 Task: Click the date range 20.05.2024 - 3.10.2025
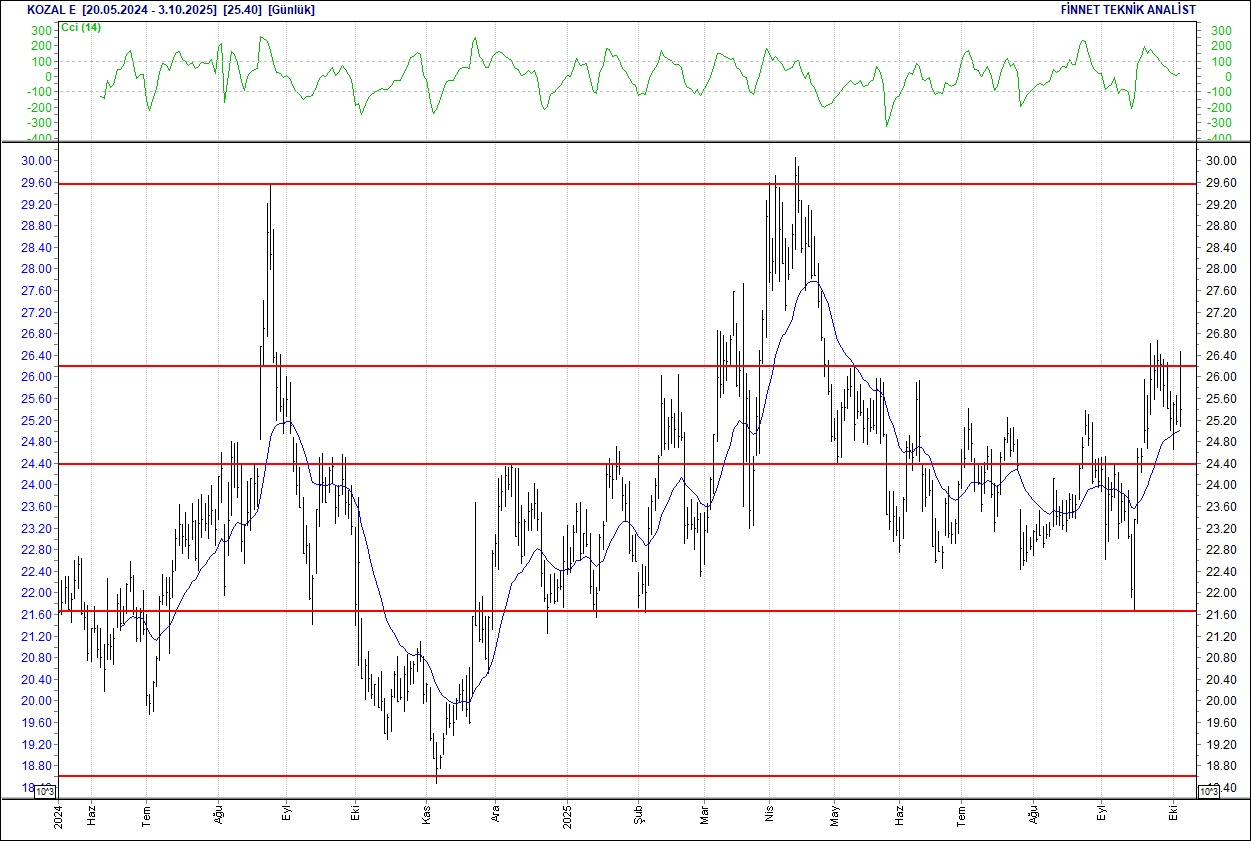(150, 9)
